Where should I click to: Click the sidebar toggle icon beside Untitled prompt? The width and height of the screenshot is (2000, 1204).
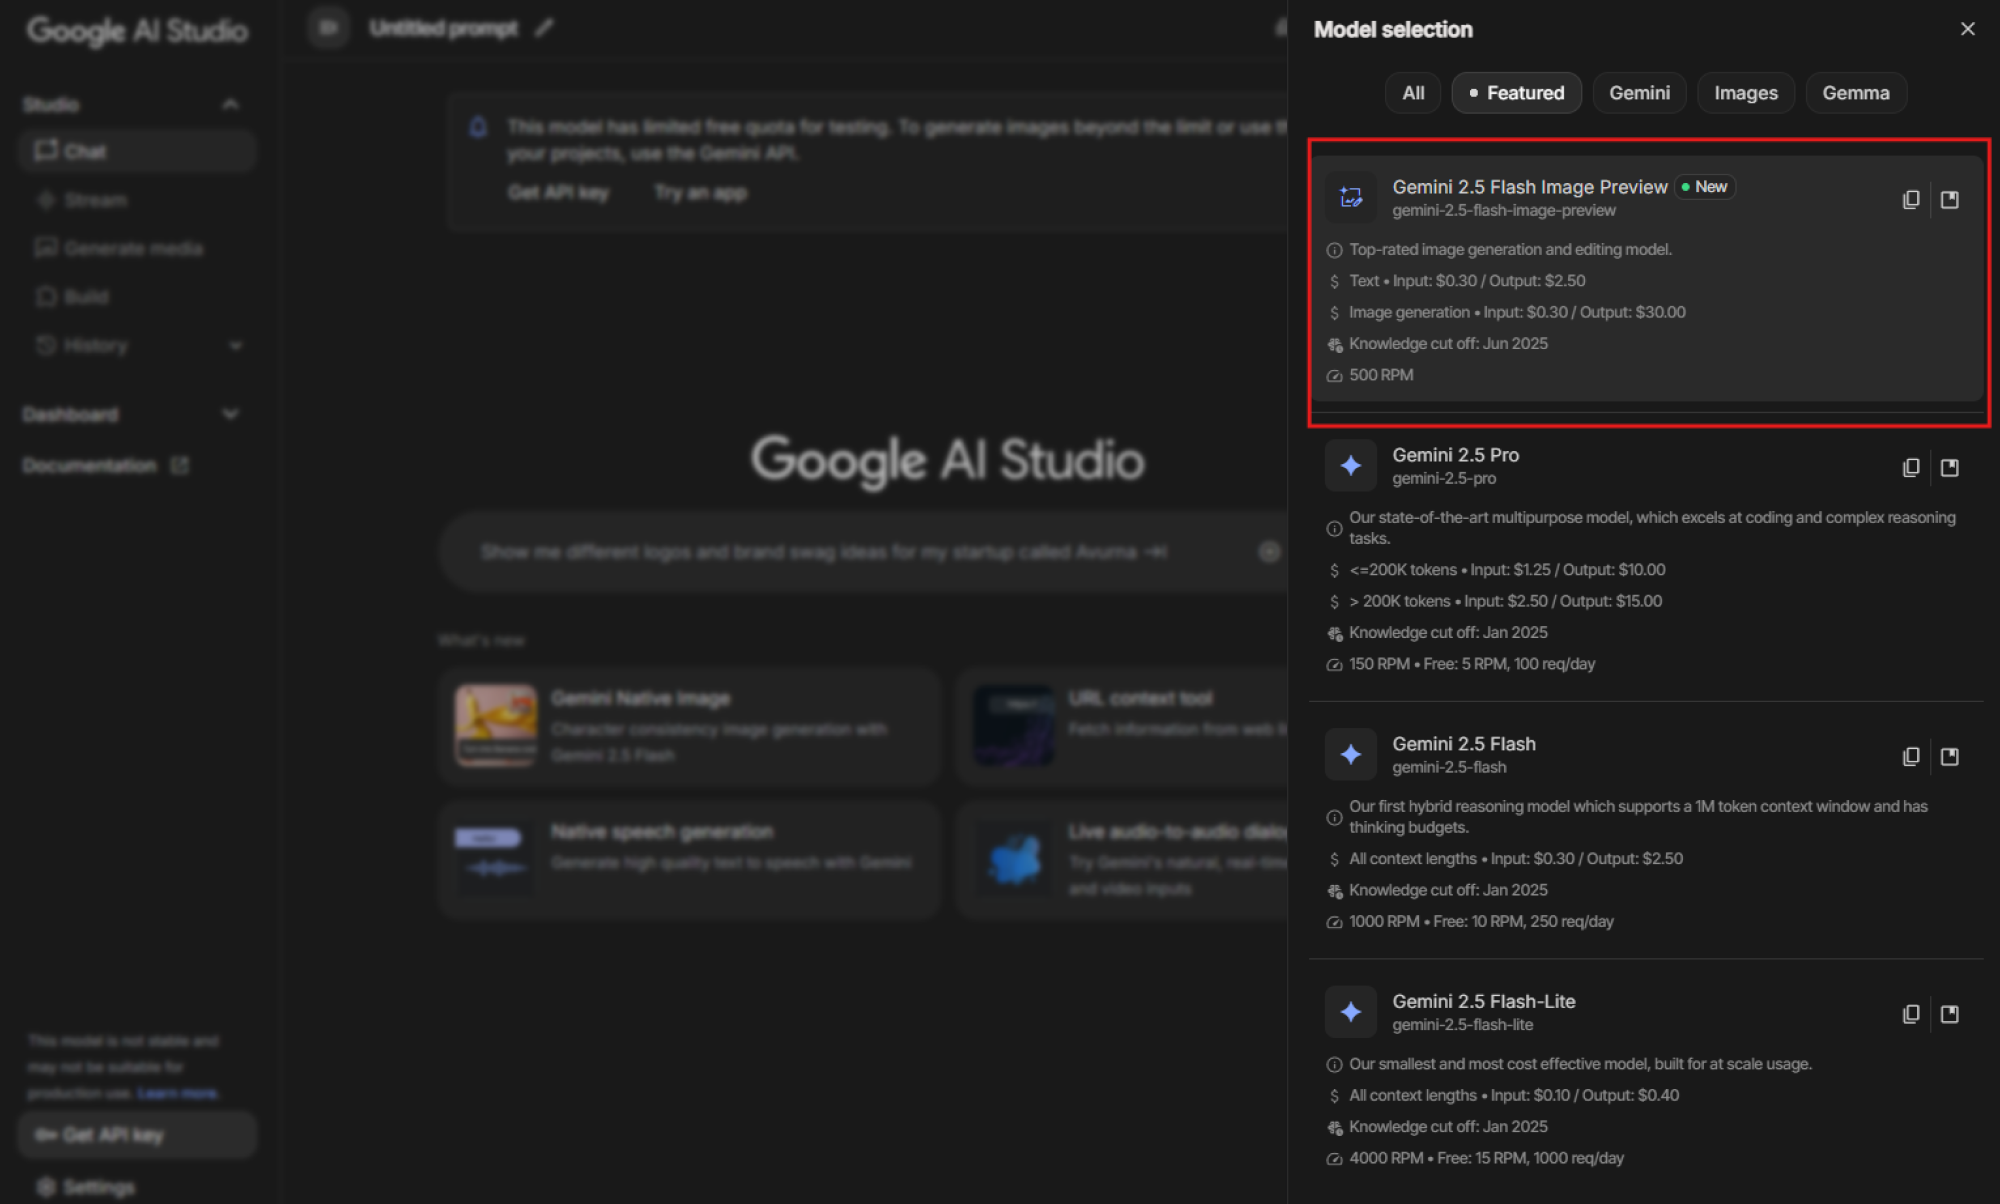coord(328,28)
